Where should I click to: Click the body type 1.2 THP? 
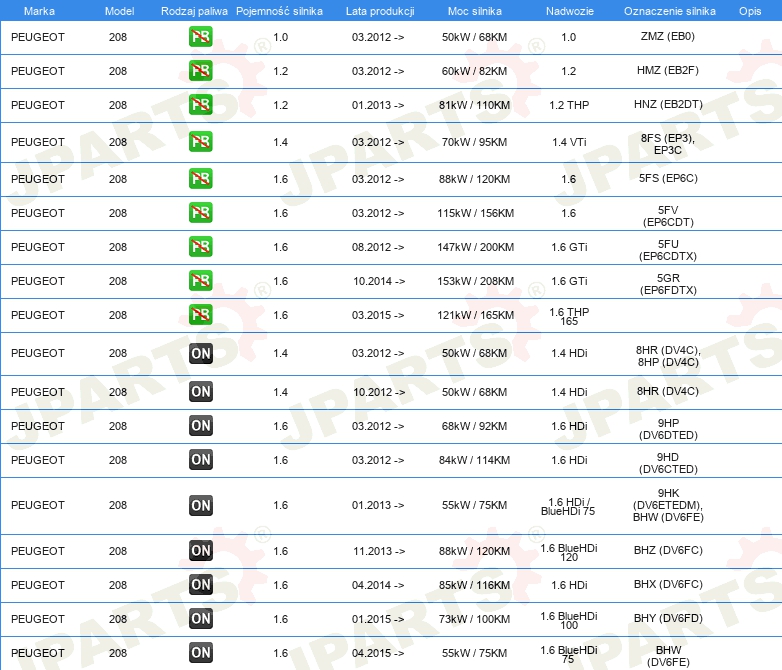point(569,105)
